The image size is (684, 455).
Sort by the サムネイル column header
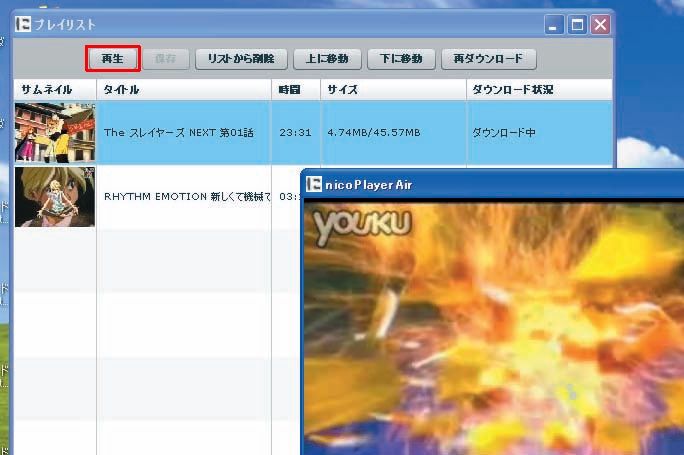(55, 90)
